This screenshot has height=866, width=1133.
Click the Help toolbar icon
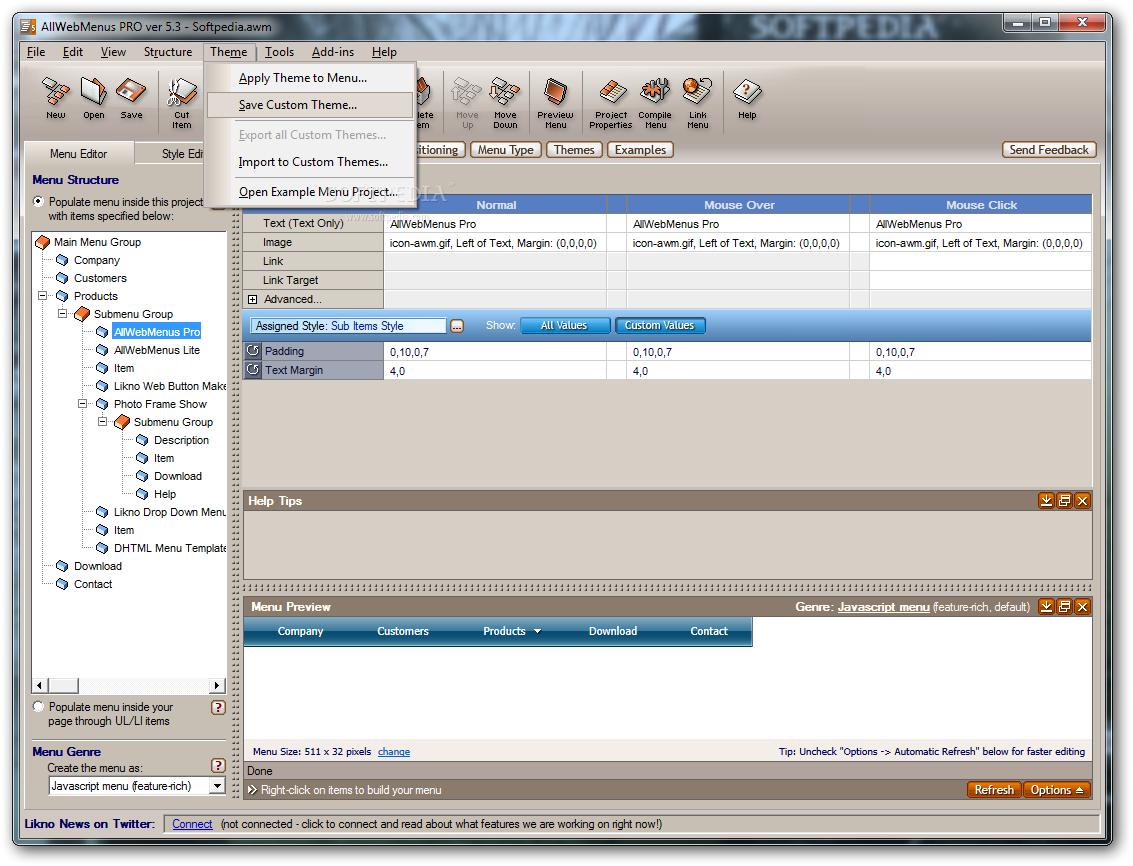(747, 98)
